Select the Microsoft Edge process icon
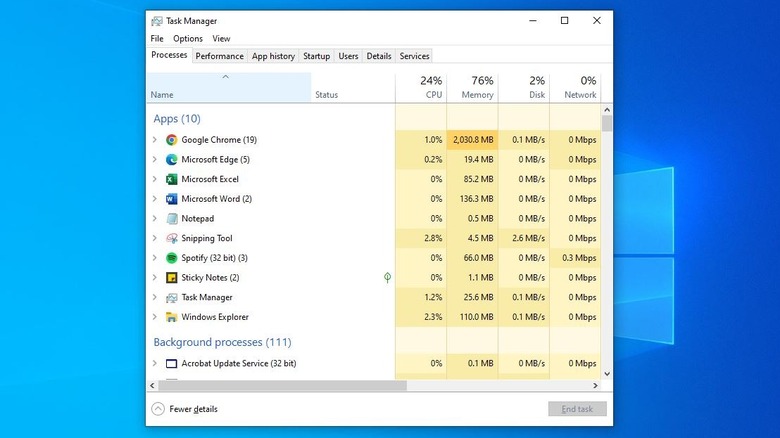780x438 pixels. point(171,160)
